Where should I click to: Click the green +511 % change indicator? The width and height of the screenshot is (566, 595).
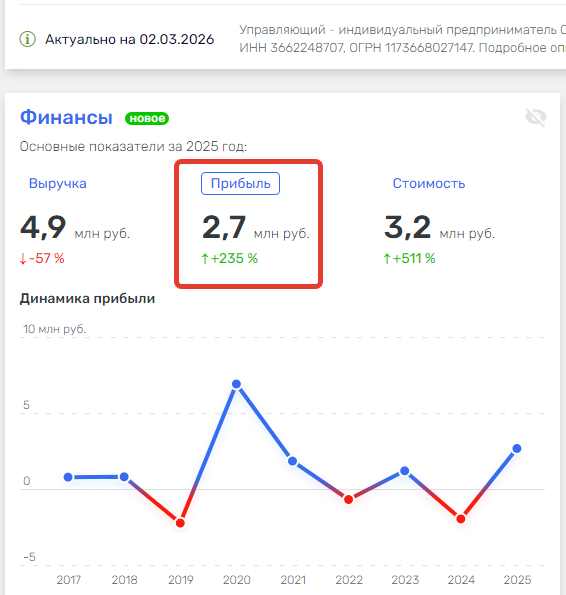coord(409,258)
